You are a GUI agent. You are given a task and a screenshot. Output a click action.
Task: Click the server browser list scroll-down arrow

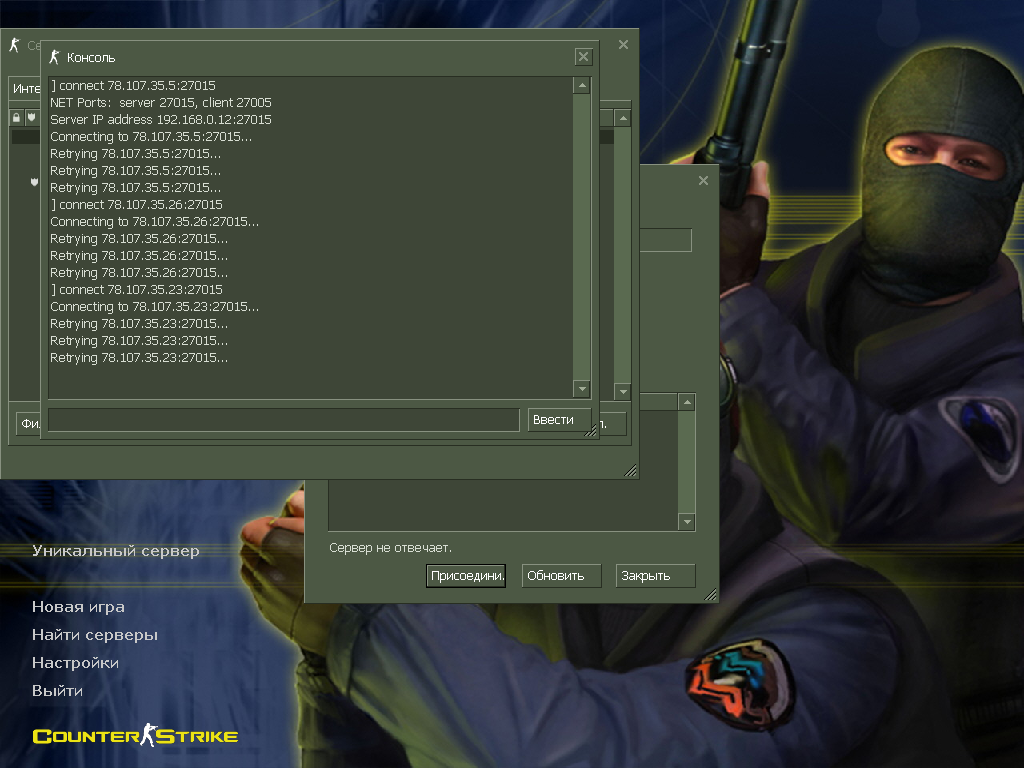623,392
